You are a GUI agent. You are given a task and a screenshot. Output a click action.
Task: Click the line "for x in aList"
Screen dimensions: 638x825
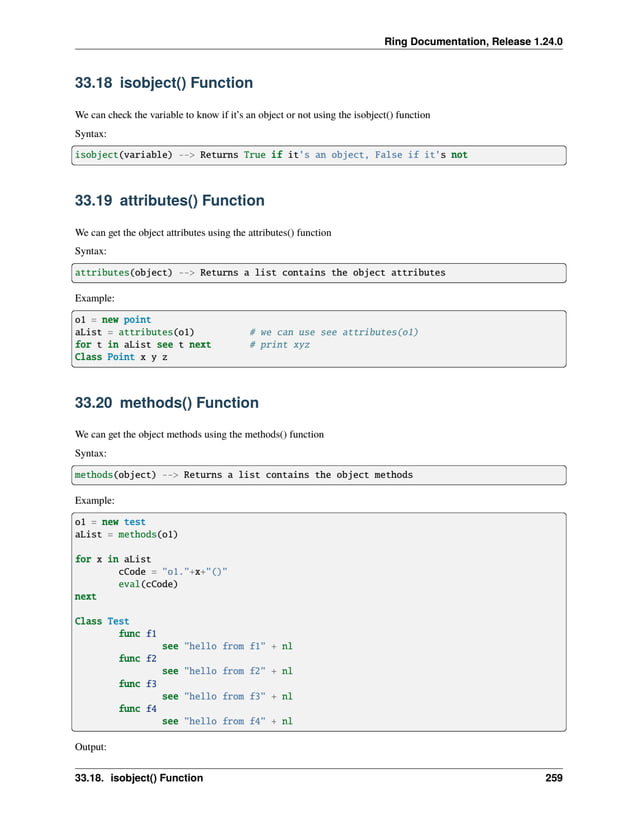[113, 559]
